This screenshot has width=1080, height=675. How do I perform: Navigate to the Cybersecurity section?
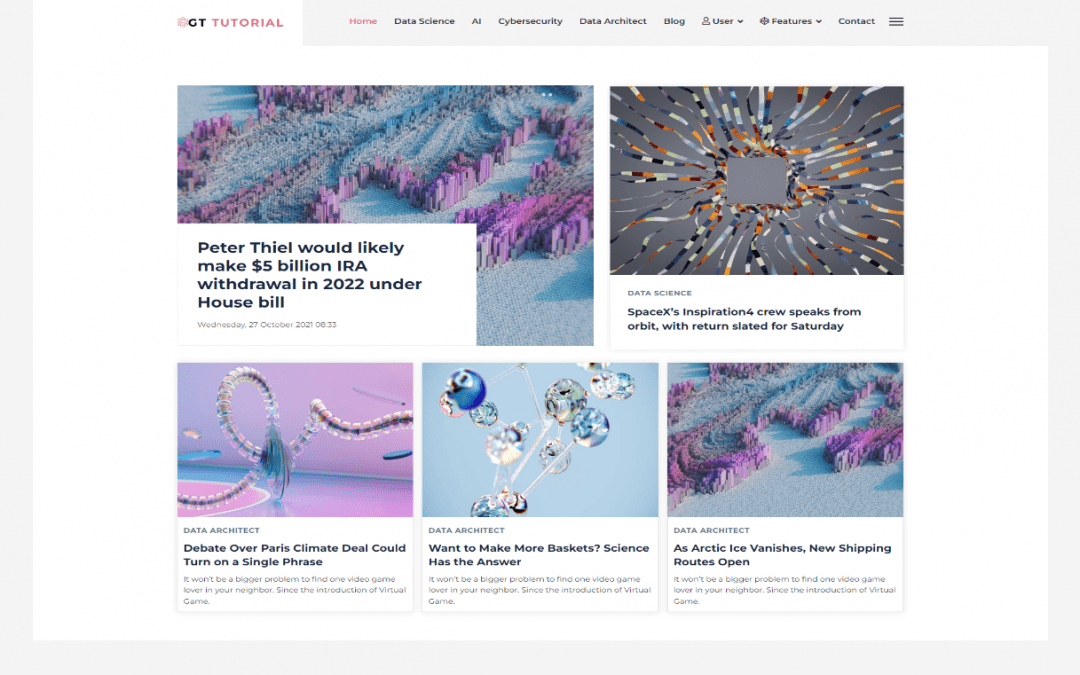pos(530,21)
